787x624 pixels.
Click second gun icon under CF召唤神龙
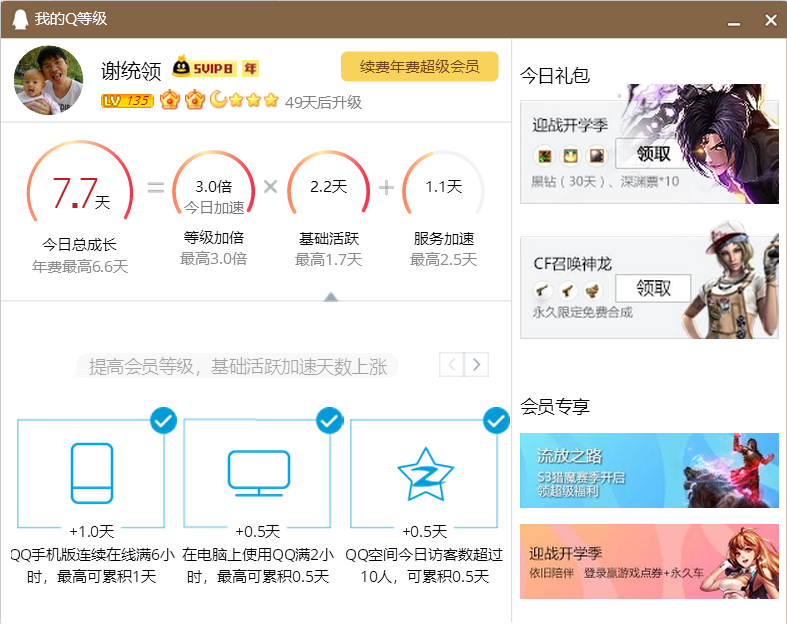pos(567,290)
